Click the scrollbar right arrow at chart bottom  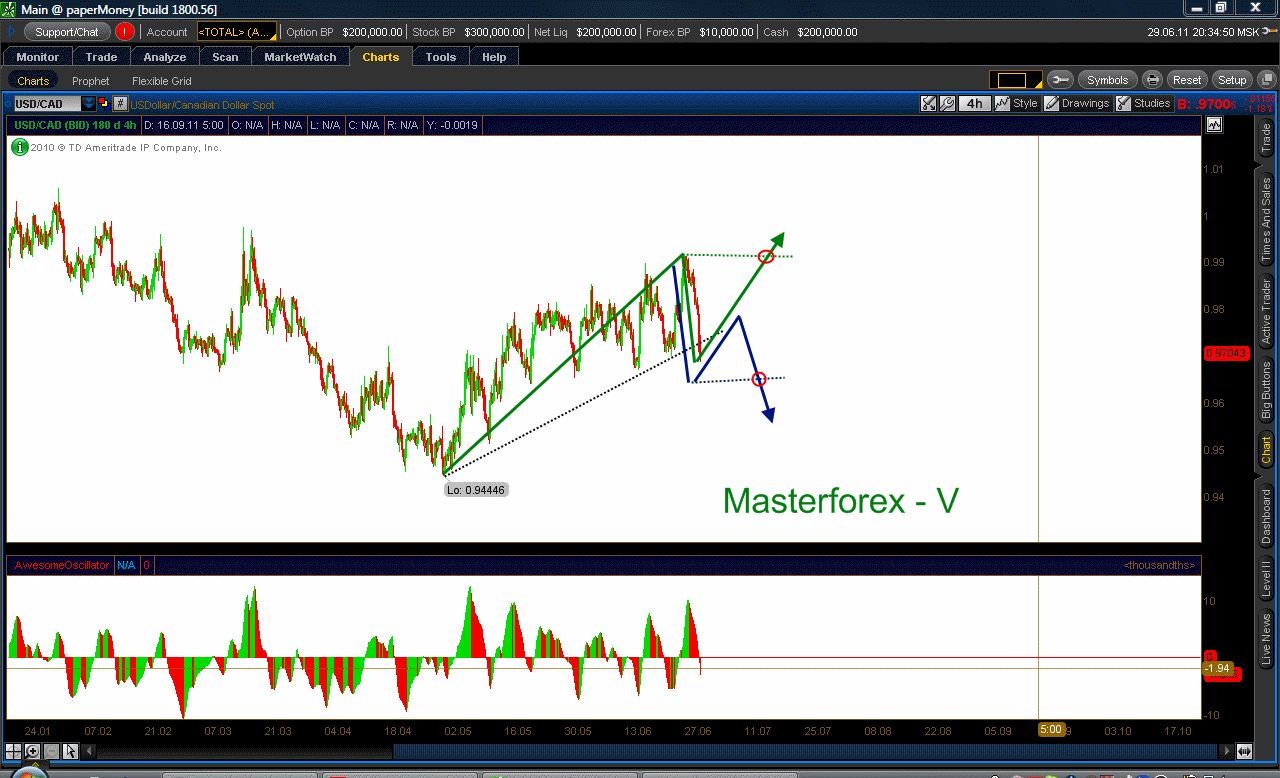[1228, 751]
